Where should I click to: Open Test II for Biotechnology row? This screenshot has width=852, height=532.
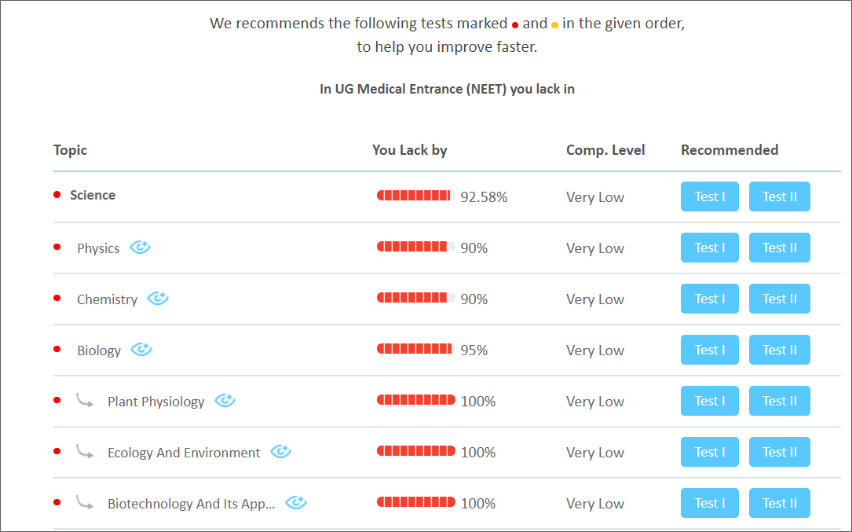point(779,503)
